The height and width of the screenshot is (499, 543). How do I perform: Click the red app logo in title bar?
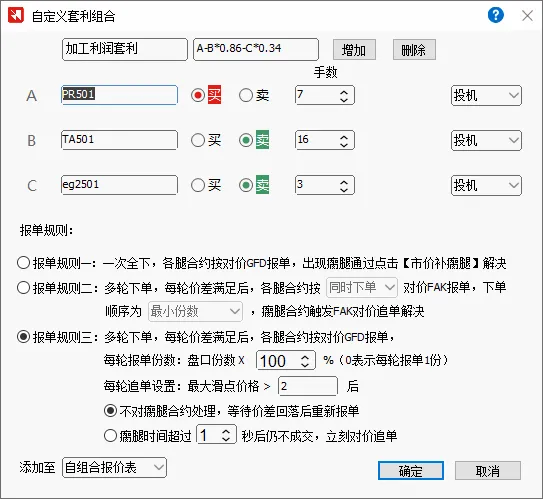[x=16, y=15]
